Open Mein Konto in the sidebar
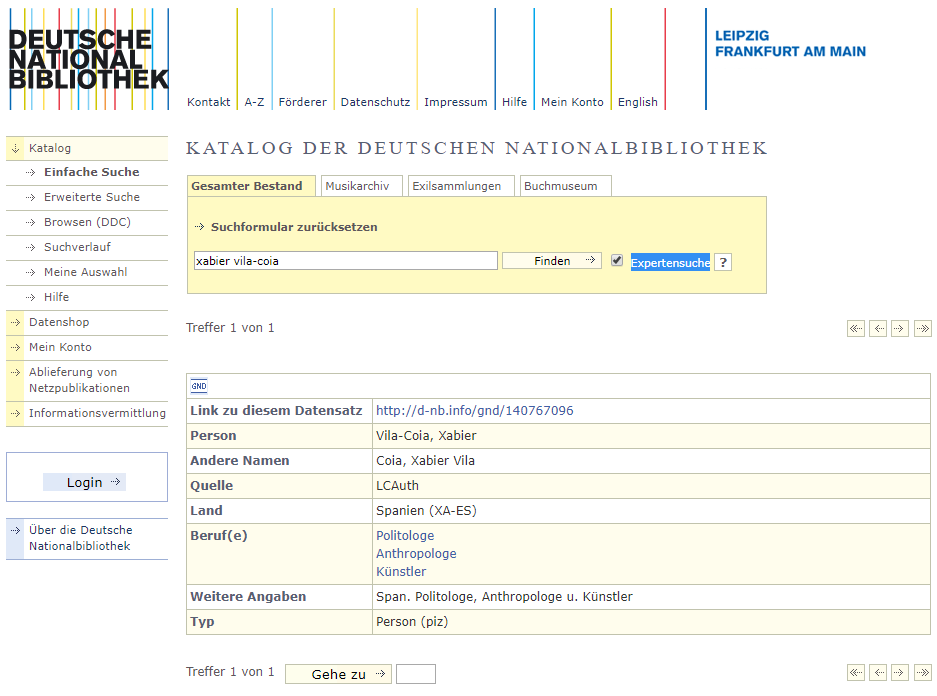This screenshot has height=696, width=937. coord(60,347)
